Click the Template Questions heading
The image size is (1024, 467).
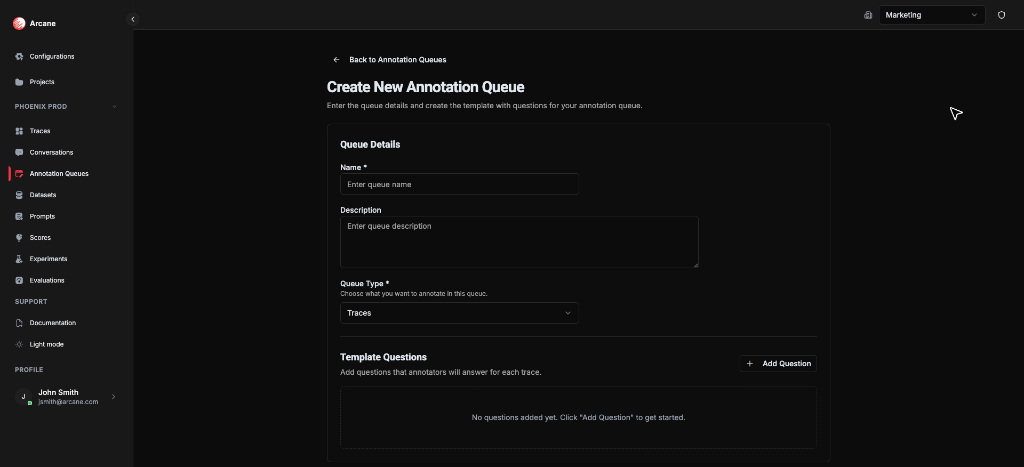pos(383,357)
